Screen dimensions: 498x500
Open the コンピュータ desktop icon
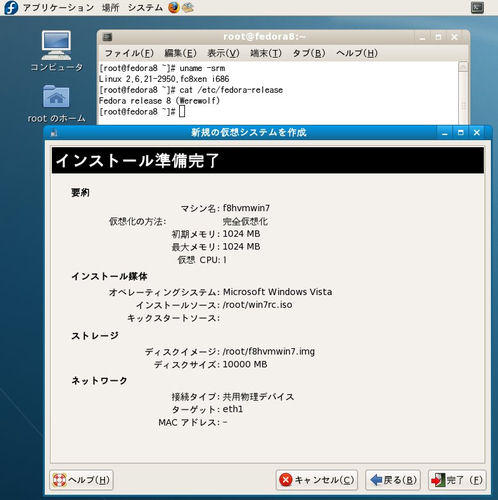56,51
